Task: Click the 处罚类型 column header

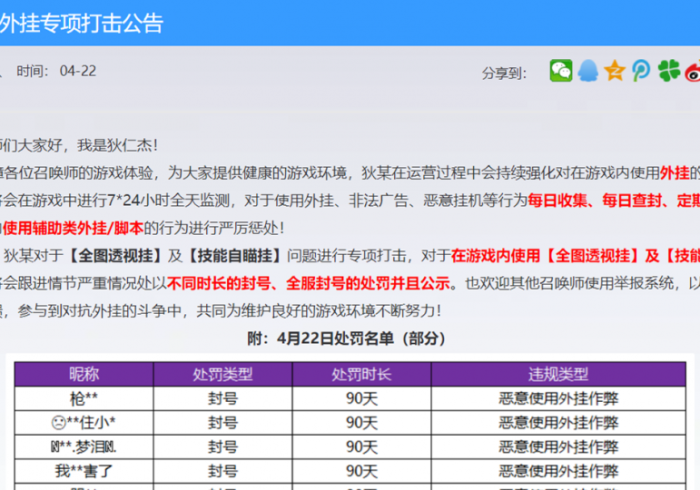Action: [223, 374]
